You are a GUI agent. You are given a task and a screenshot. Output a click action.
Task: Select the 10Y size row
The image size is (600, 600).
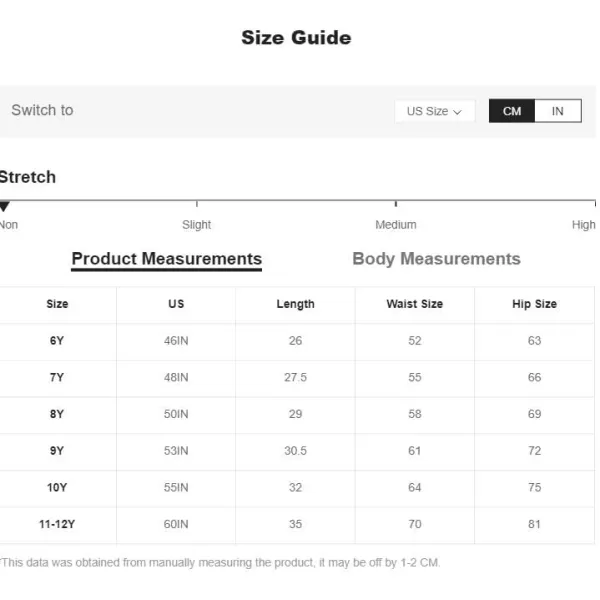[x=297, y=488]
